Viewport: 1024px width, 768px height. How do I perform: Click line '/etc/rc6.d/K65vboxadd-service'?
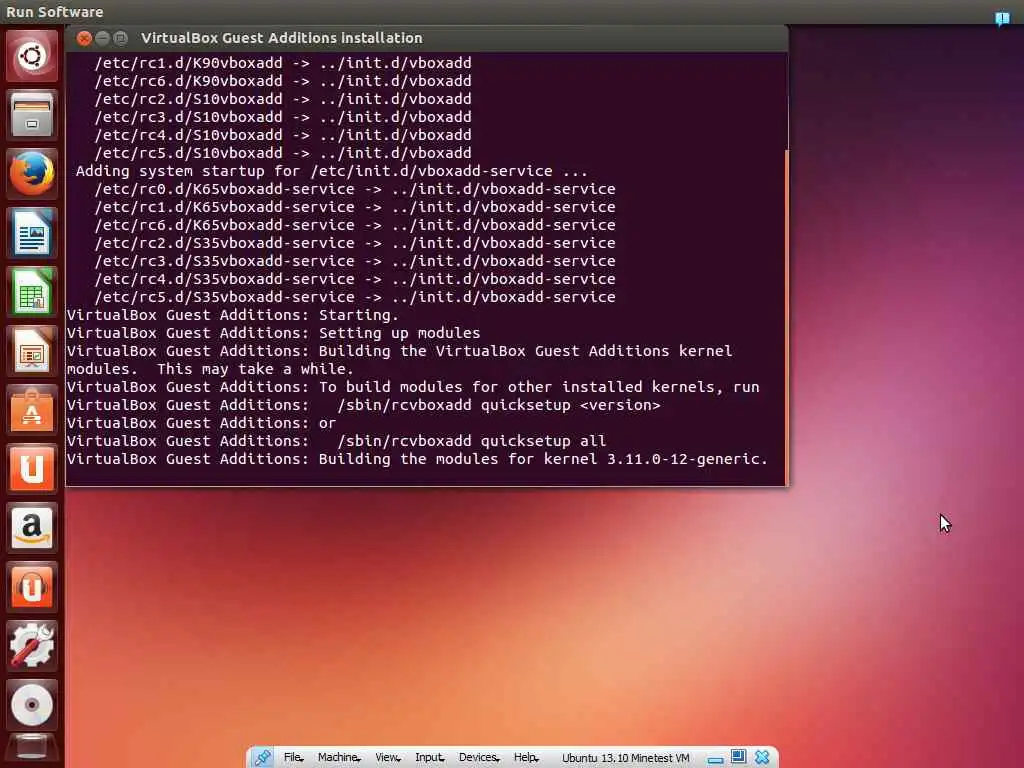click(x=355, y=225)
